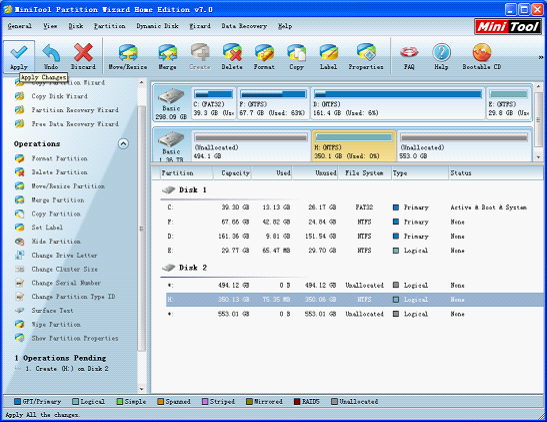
Task: Sort by Capacity column header
Action: click(x=232, y=173)
